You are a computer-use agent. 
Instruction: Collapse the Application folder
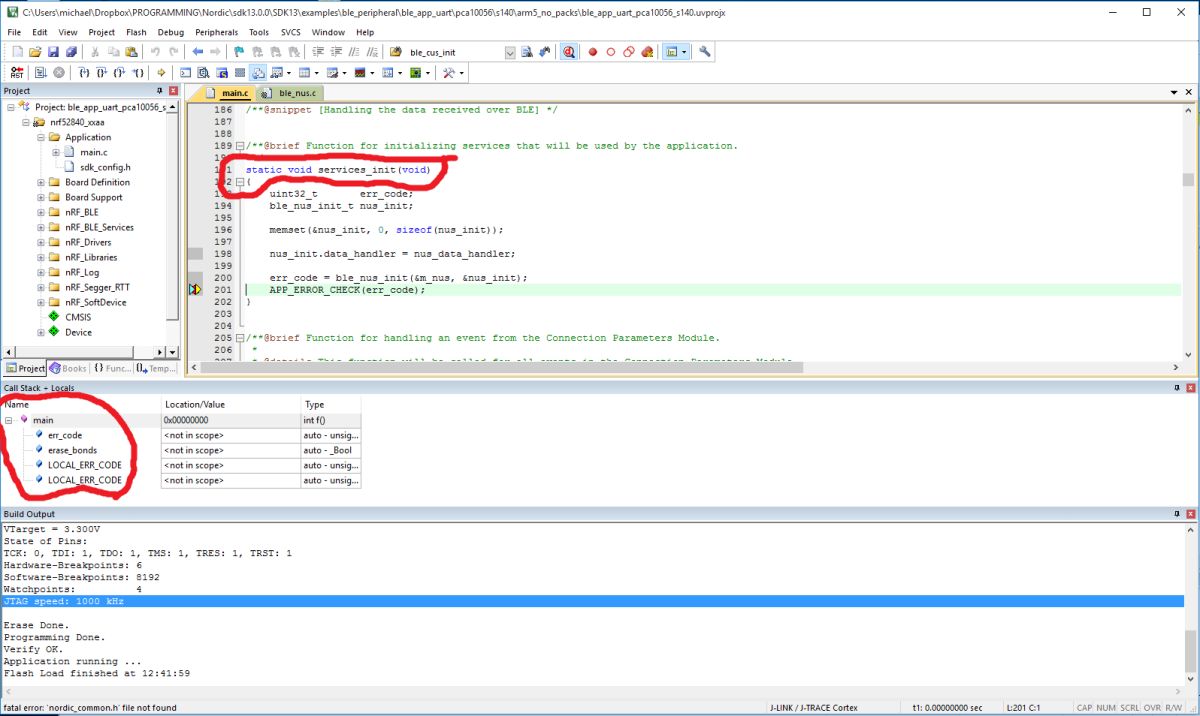41,137
